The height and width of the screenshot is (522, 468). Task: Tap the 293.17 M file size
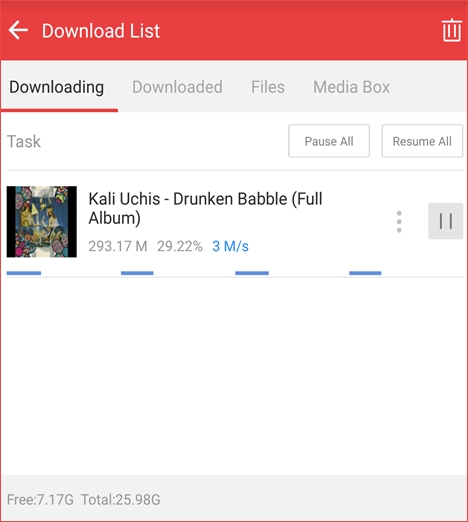(118, 247)
